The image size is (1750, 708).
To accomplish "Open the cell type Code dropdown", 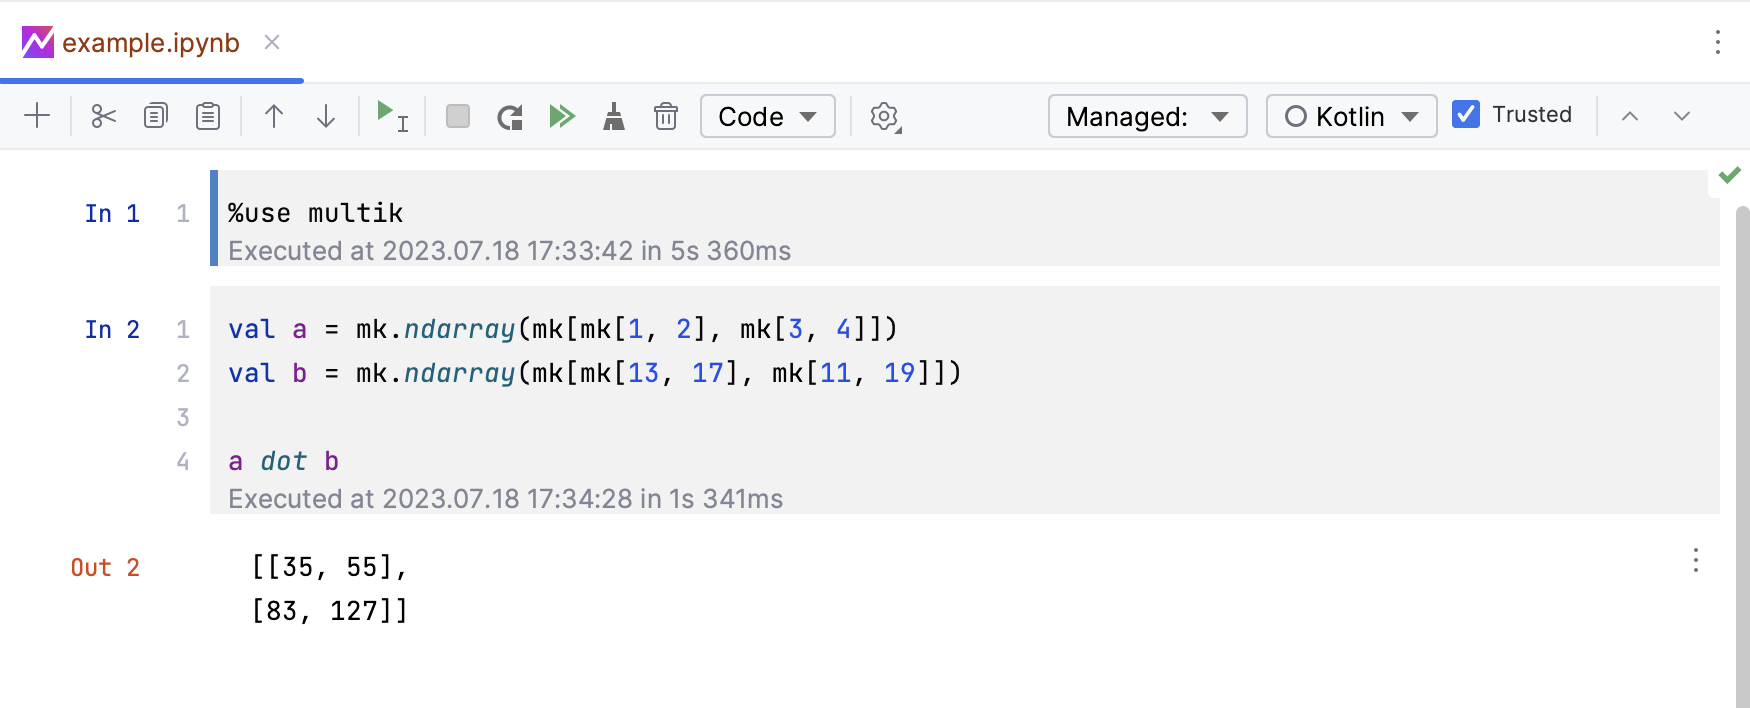I will click(x=768, y=116).
